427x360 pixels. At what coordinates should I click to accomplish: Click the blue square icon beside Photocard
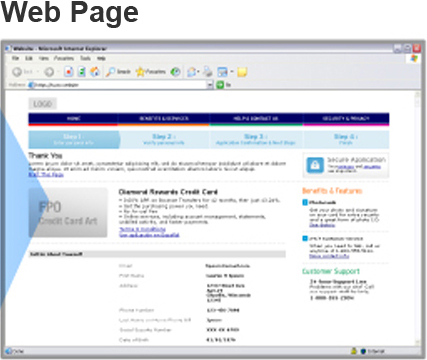(305, 202)
